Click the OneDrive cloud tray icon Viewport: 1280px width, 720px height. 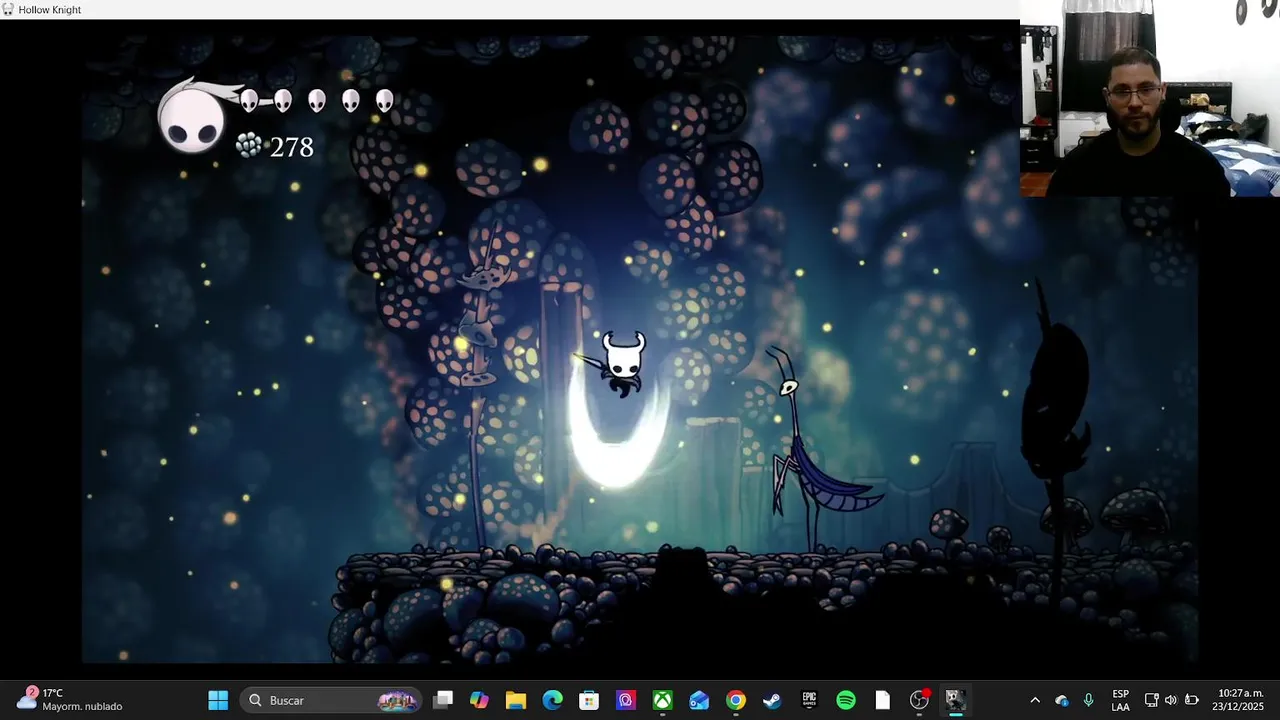click(1062, 700)
